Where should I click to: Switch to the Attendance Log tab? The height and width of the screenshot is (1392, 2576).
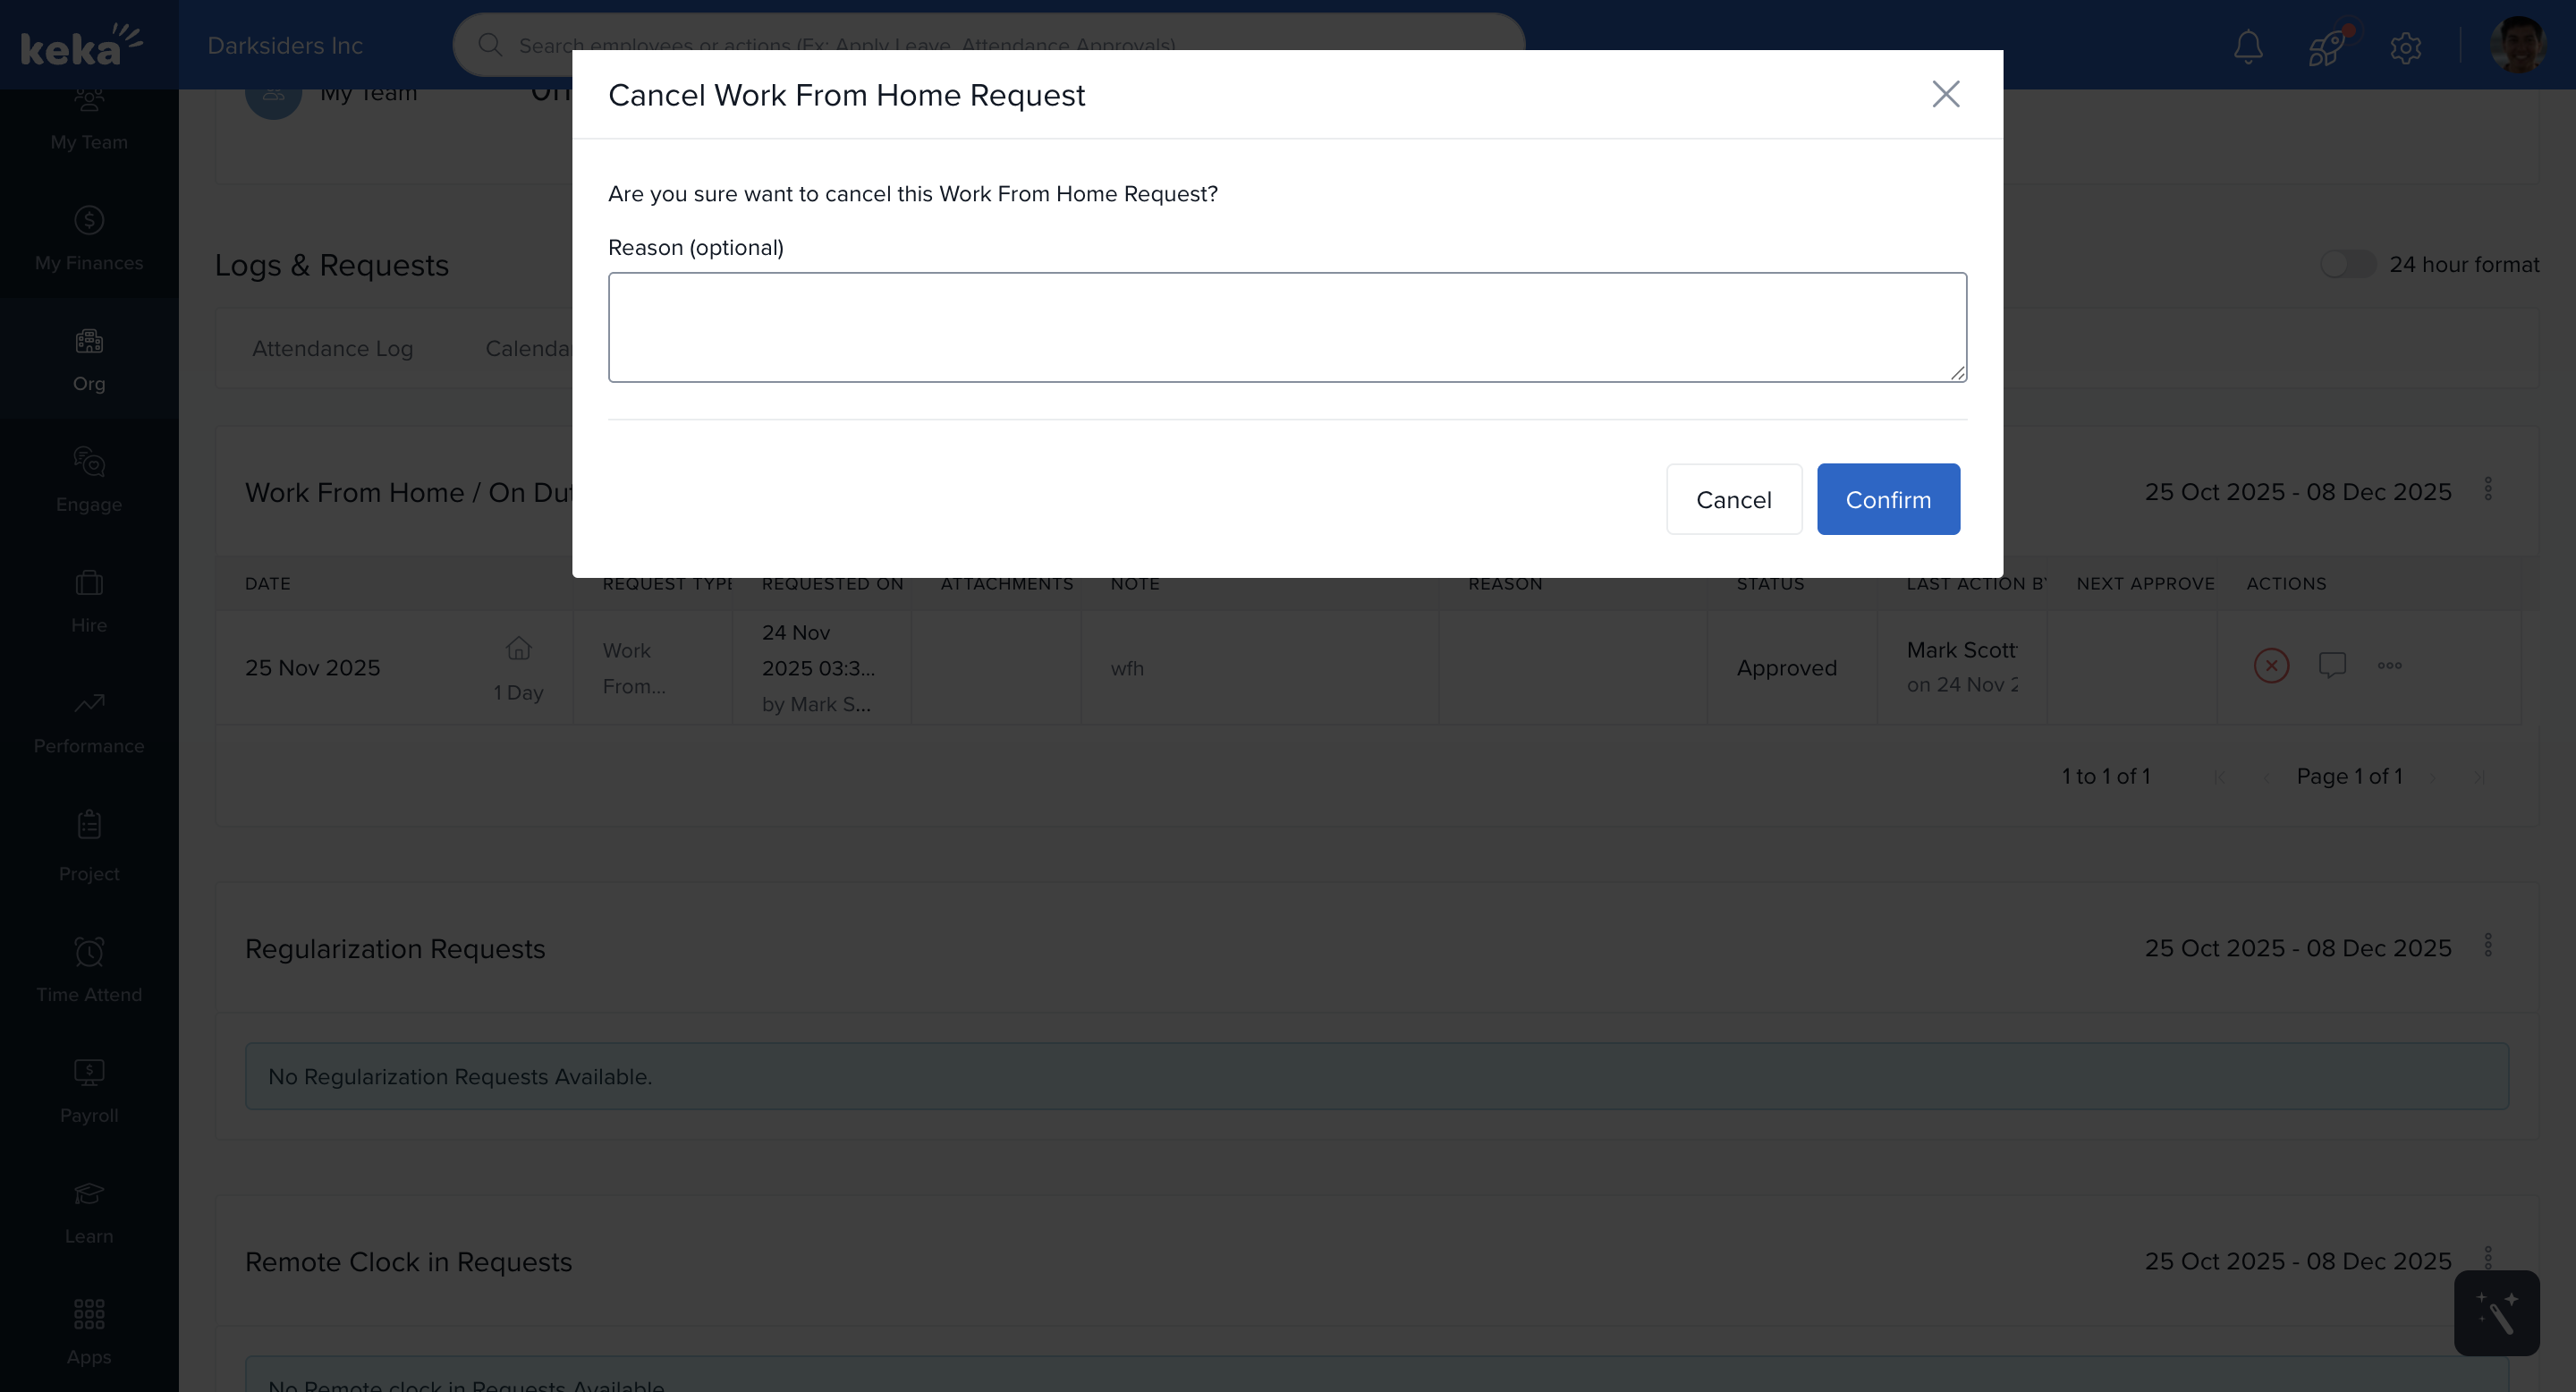(x=332, y=348)
